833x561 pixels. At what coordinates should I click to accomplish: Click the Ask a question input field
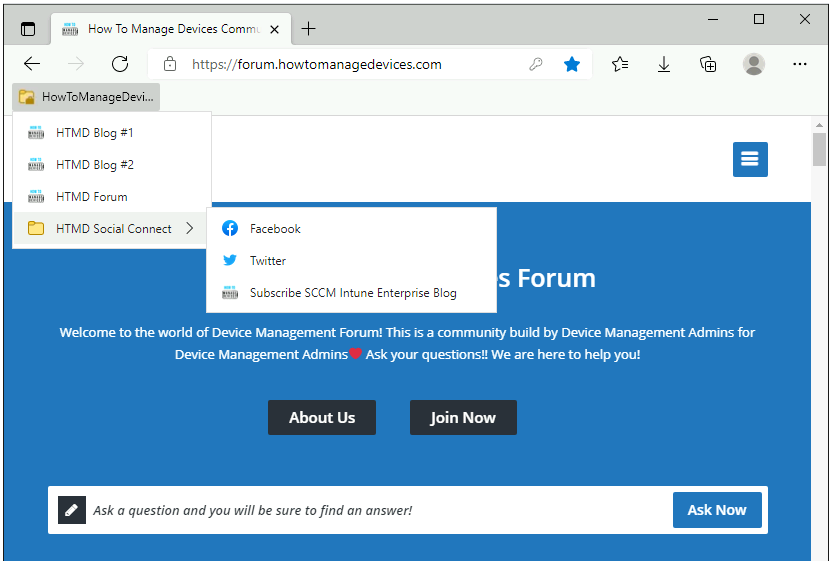(379, 511)
